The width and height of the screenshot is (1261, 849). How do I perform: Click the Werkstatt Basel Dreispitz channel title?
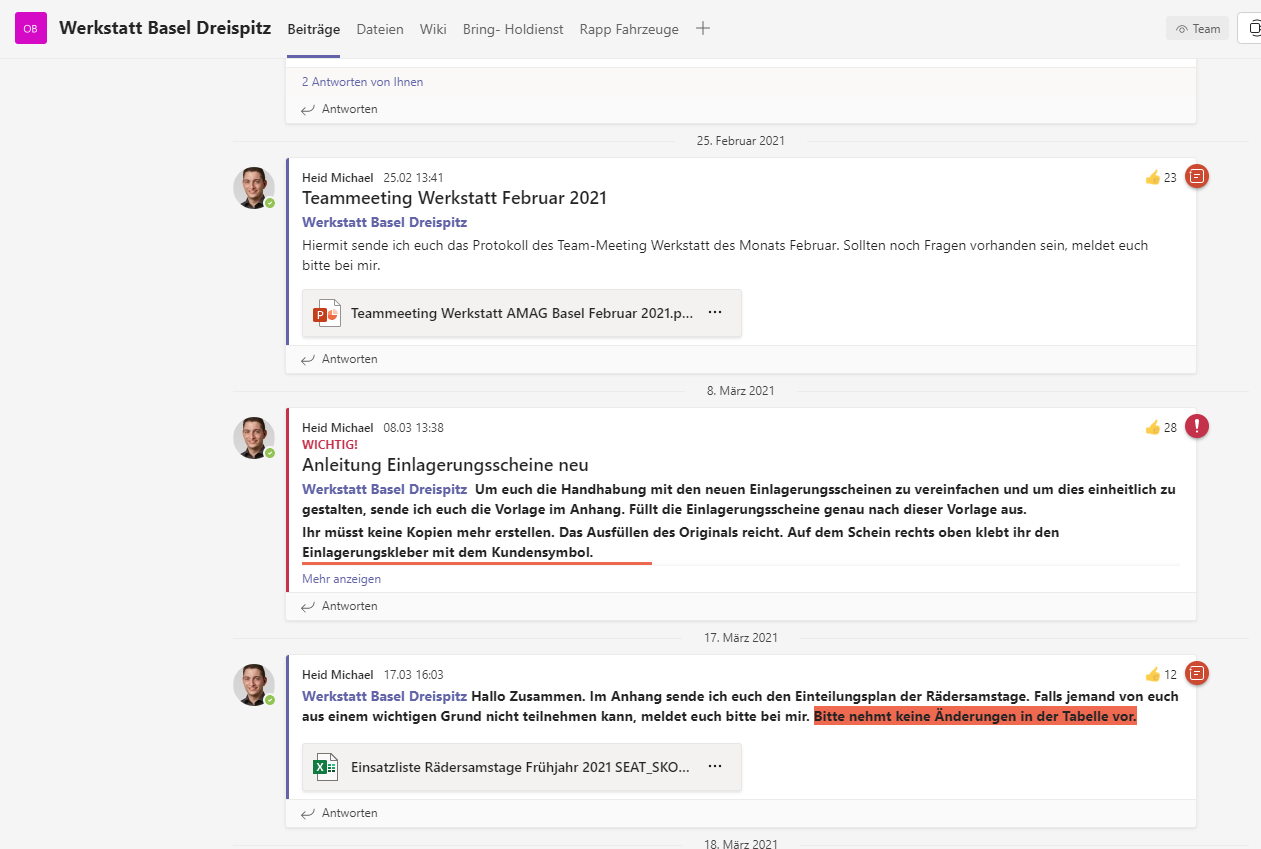click(x=165, y=28)
